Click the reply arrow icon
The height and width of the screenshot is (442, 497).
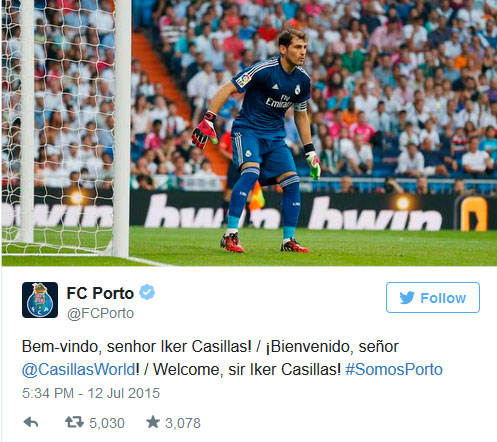point(31,423)
